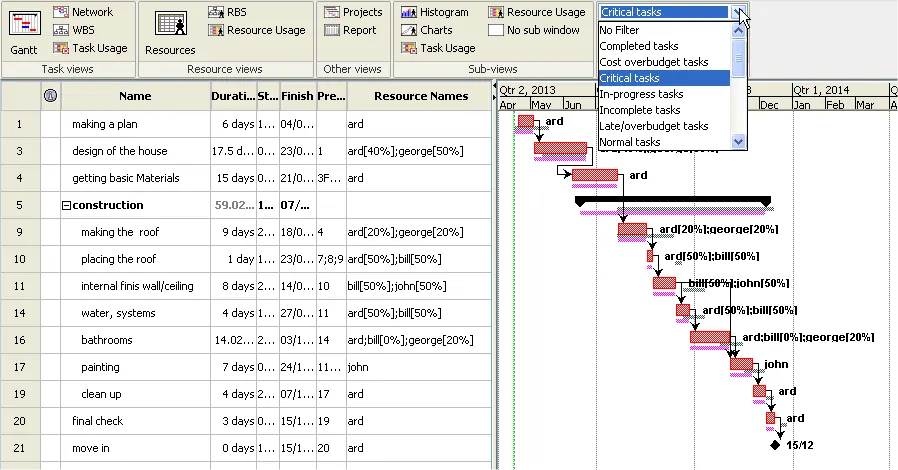Select the 'painting' task name
Screen dimensions: 898x470
(100, 367)
